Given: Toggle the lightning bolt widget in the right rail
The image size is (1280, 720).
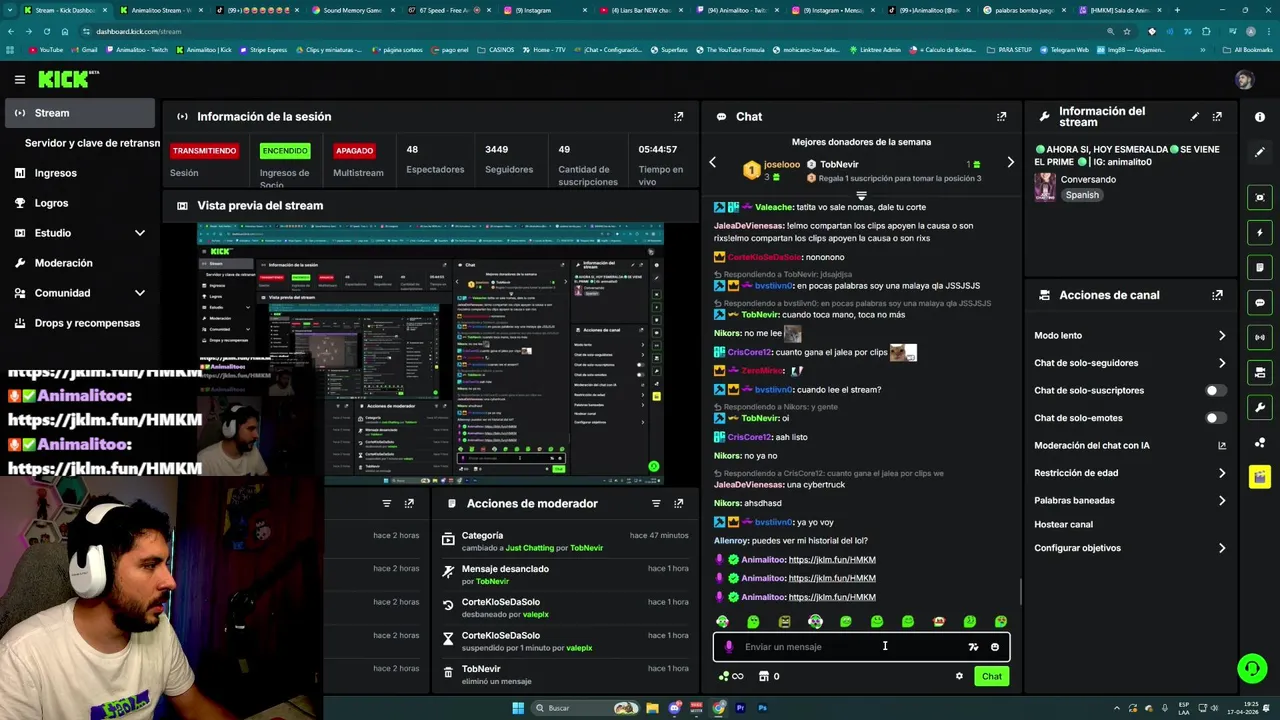Looking at the screenshot, I should click(x=1260, y=232).
